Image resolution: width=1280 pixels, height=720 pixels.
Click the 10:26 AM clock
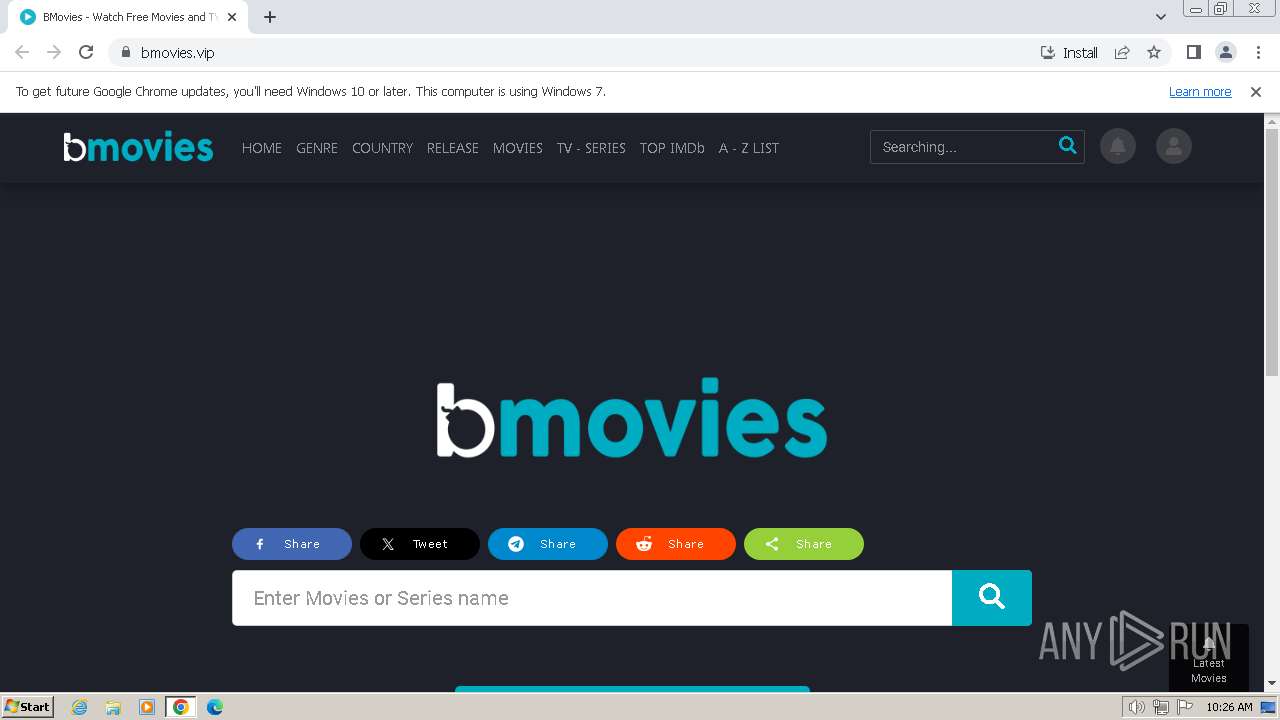[1229, 707]
